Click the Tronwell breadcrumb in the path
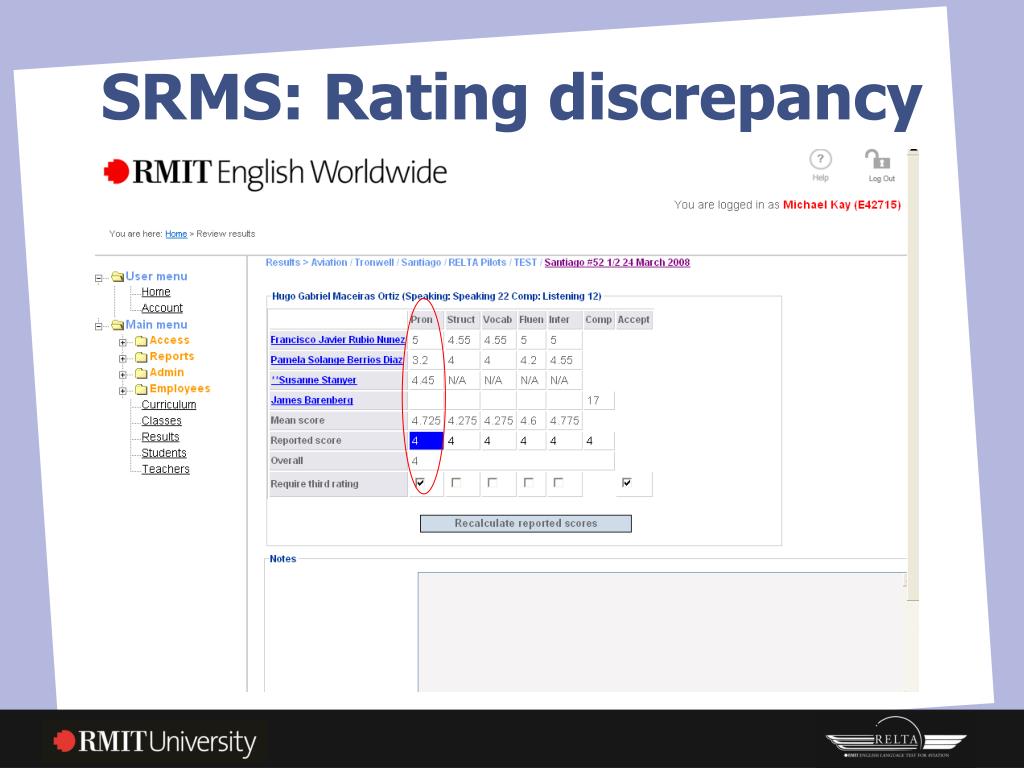 374,263
